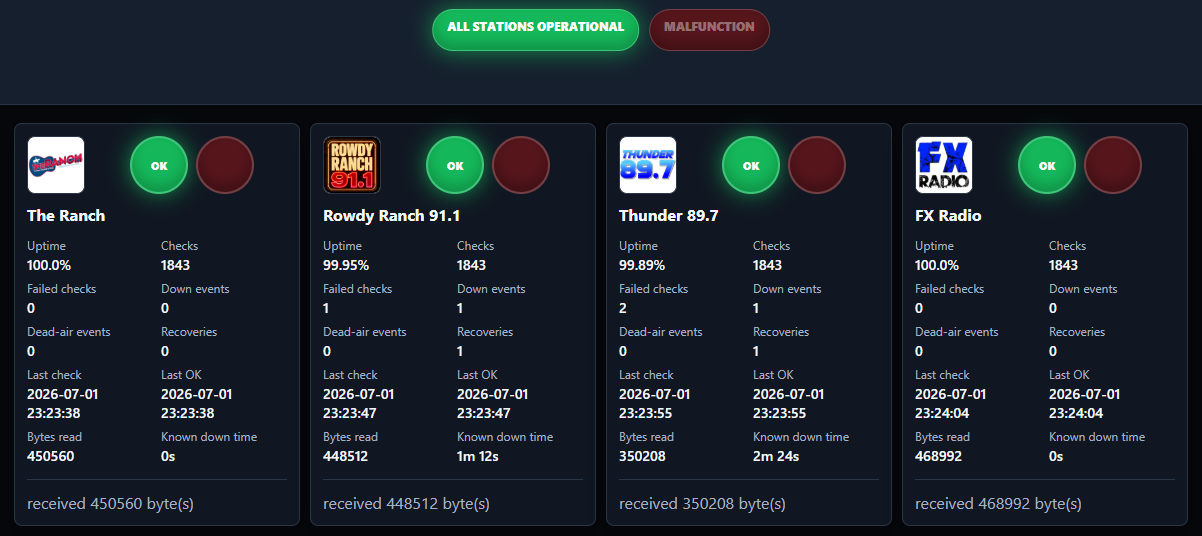This screenshot has width=1202, height=536.
Task: Click Rowdy Ranch last check 23:23:47 timestamp
Action: click(359, 403)
